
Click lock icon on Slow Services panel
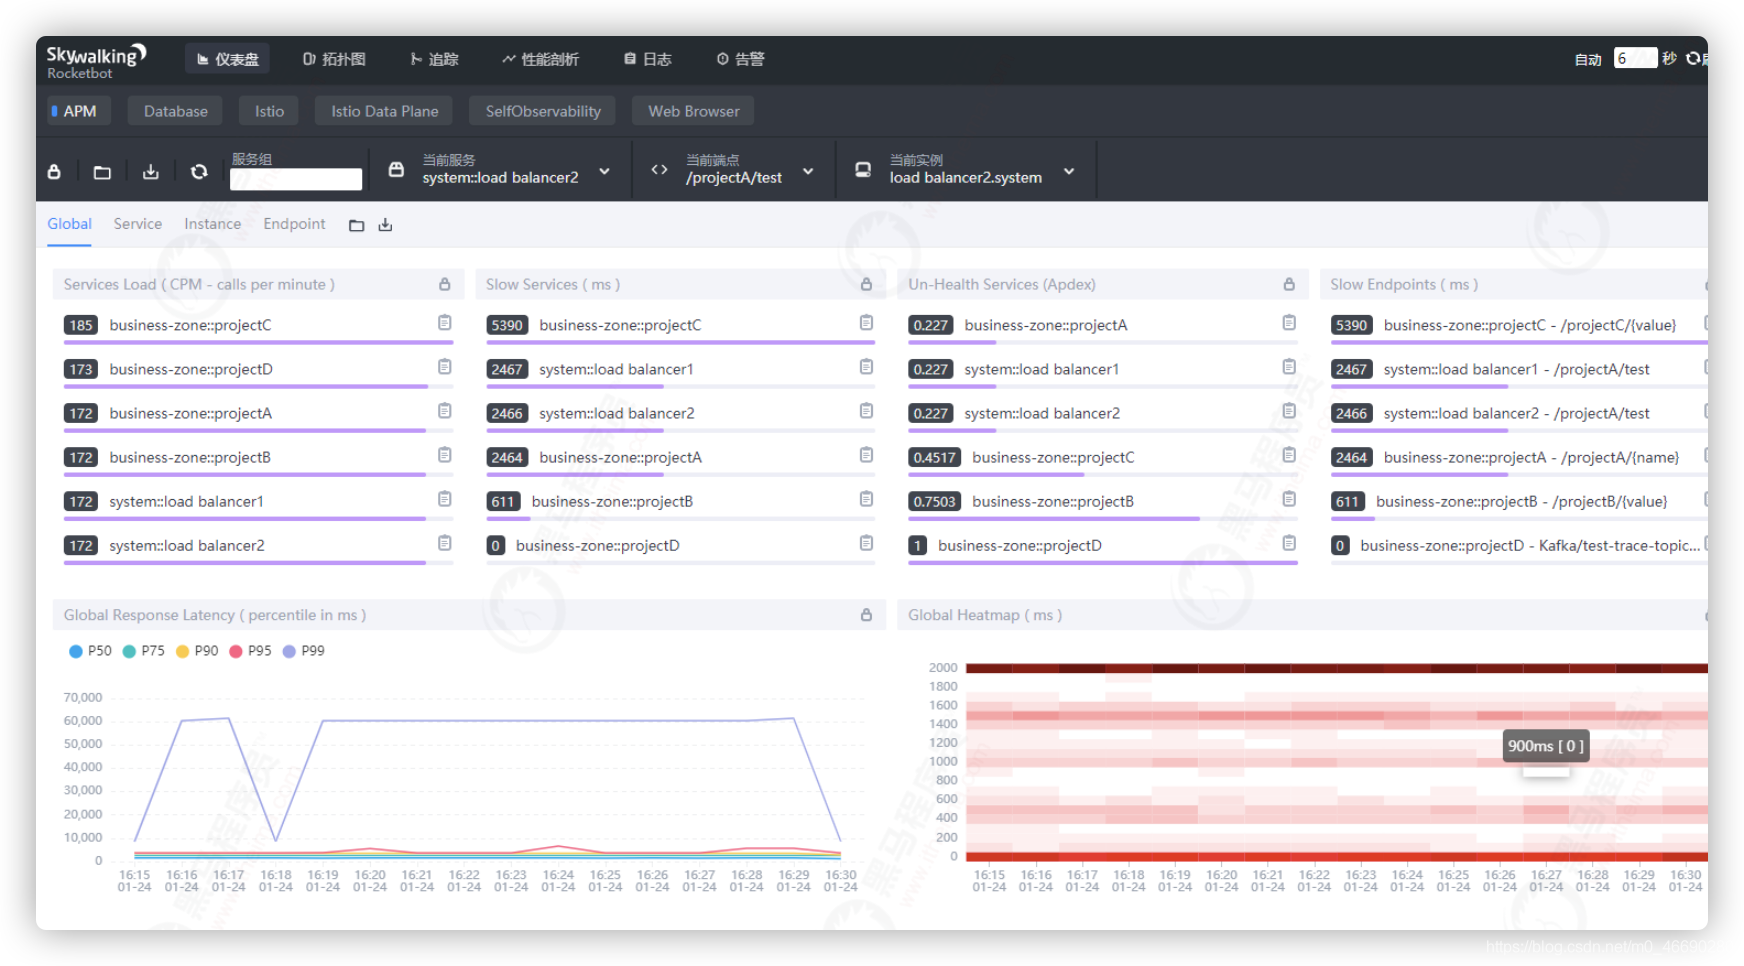click(866, 284)
